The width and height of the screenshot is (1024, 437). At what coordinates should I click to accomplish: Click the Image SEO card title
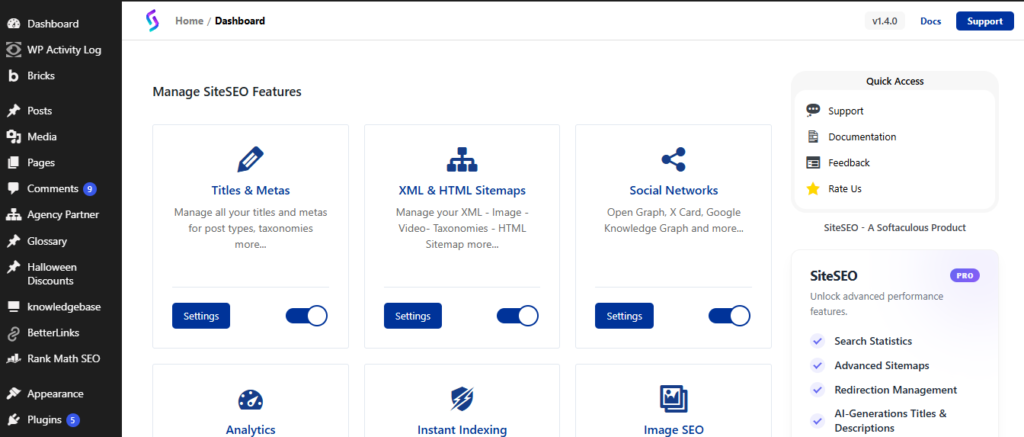coord(673,430)
